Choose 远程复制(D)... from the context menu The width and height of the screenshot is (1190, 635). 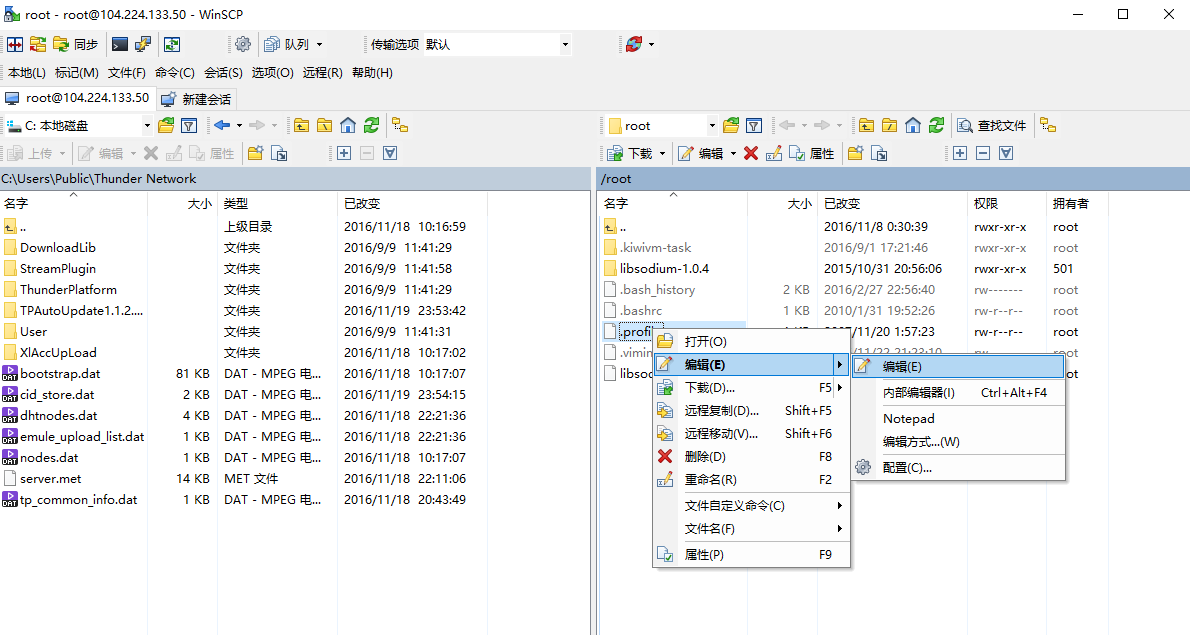[x=751, y=410]
